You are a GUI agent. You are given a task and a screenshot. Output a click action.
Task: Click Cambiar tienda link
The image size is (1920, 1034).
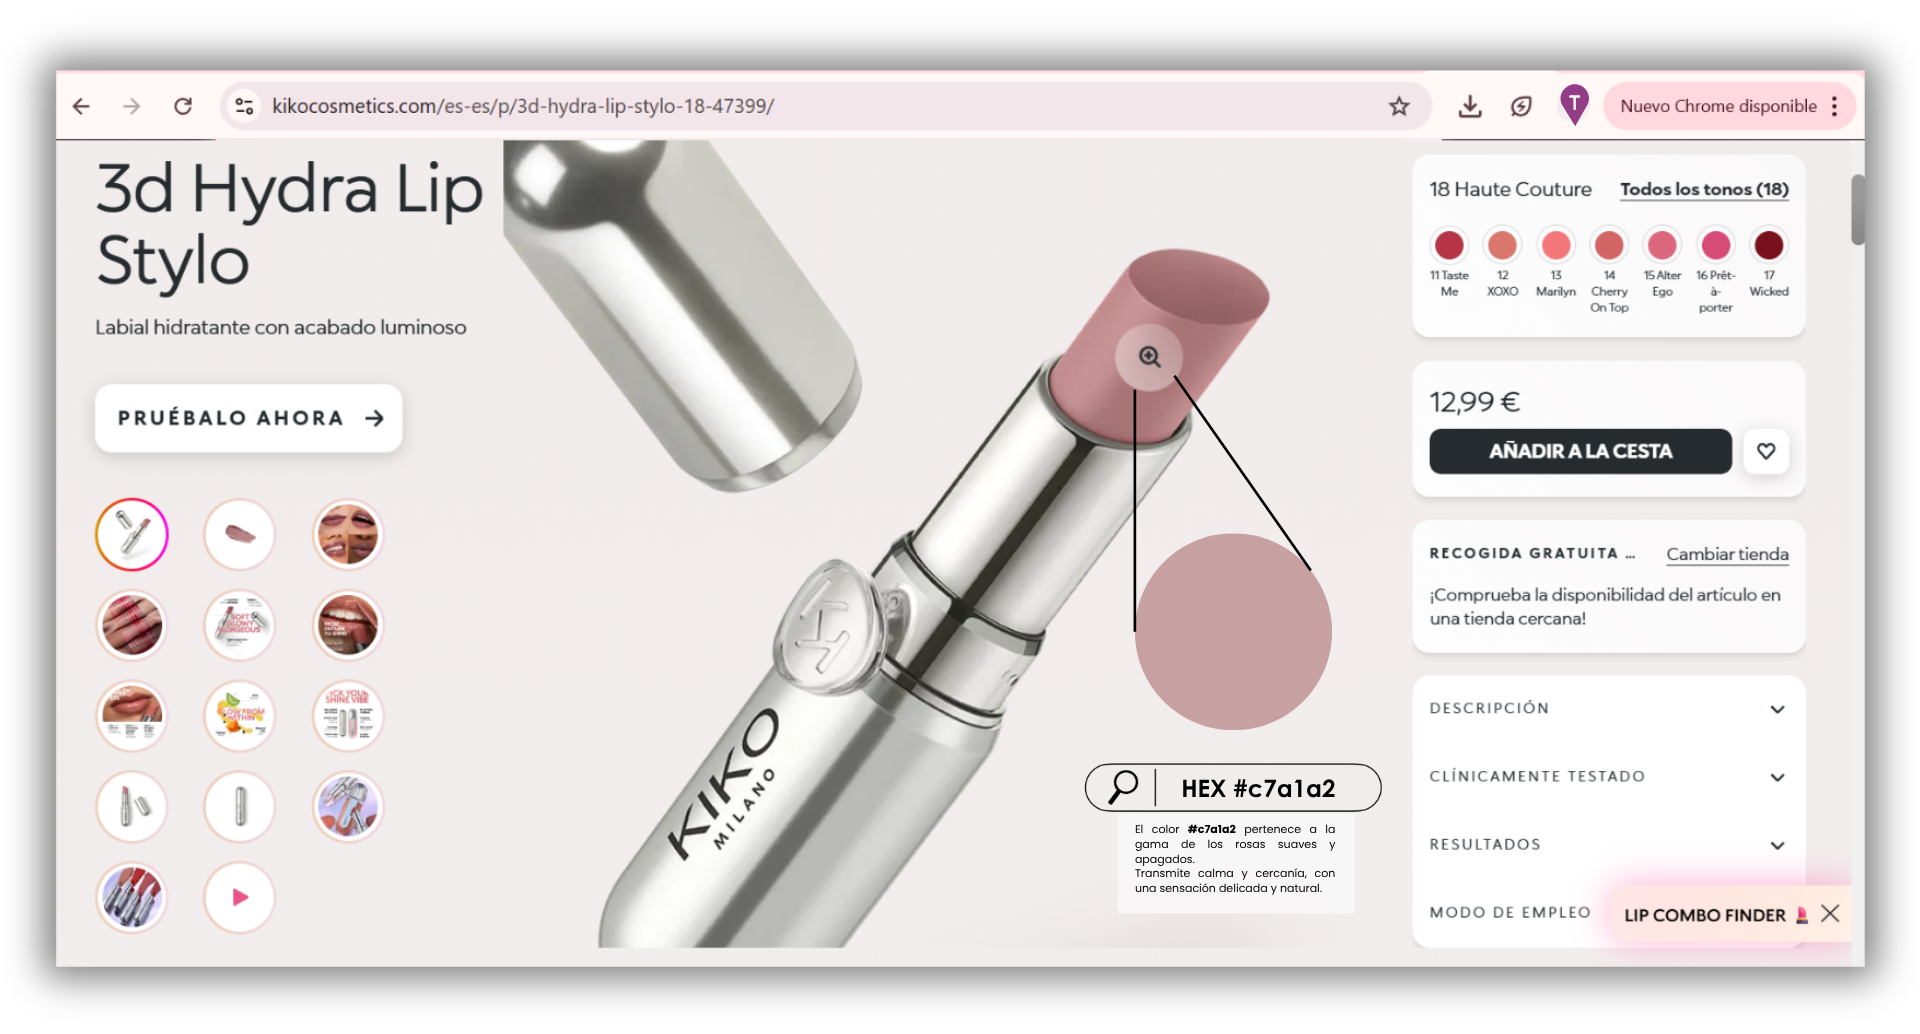(x=1727, y=554)
